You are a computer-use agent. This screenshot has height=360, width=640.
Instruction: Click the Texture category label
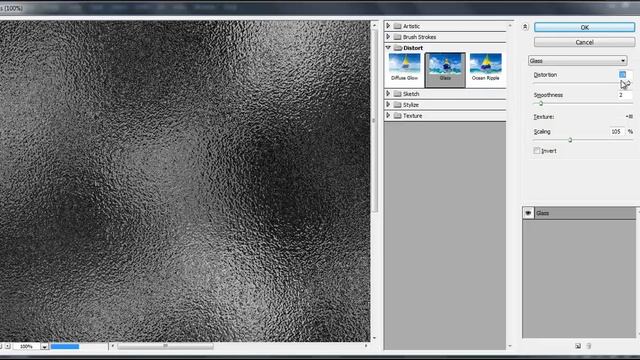pyautogui.click(x=412, y=116)
